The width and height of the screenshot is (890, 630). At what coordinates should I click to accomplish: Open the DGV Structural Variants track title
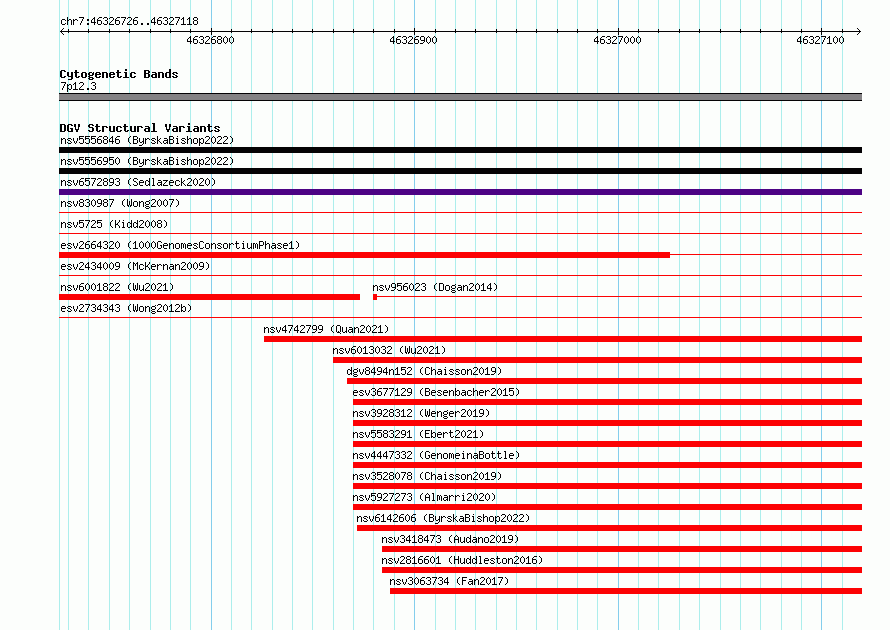click(140, 128)
